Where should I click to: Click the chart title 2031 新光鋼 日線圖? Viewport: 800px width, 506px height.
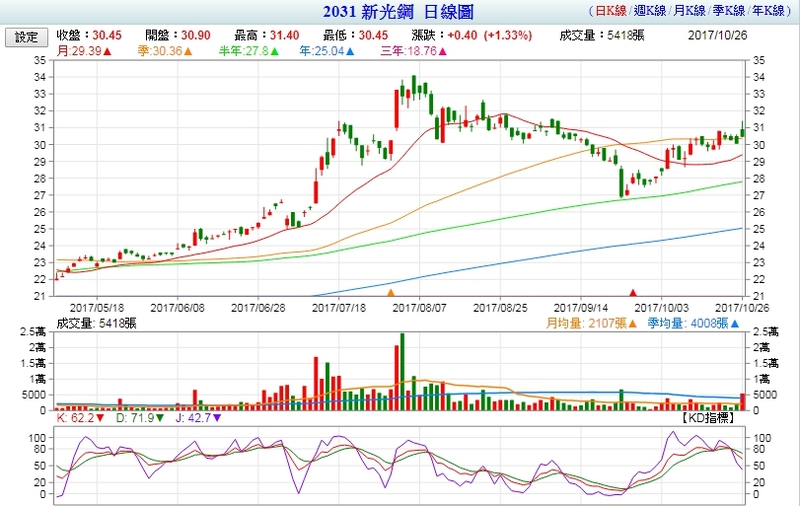[x=398, y=12]
